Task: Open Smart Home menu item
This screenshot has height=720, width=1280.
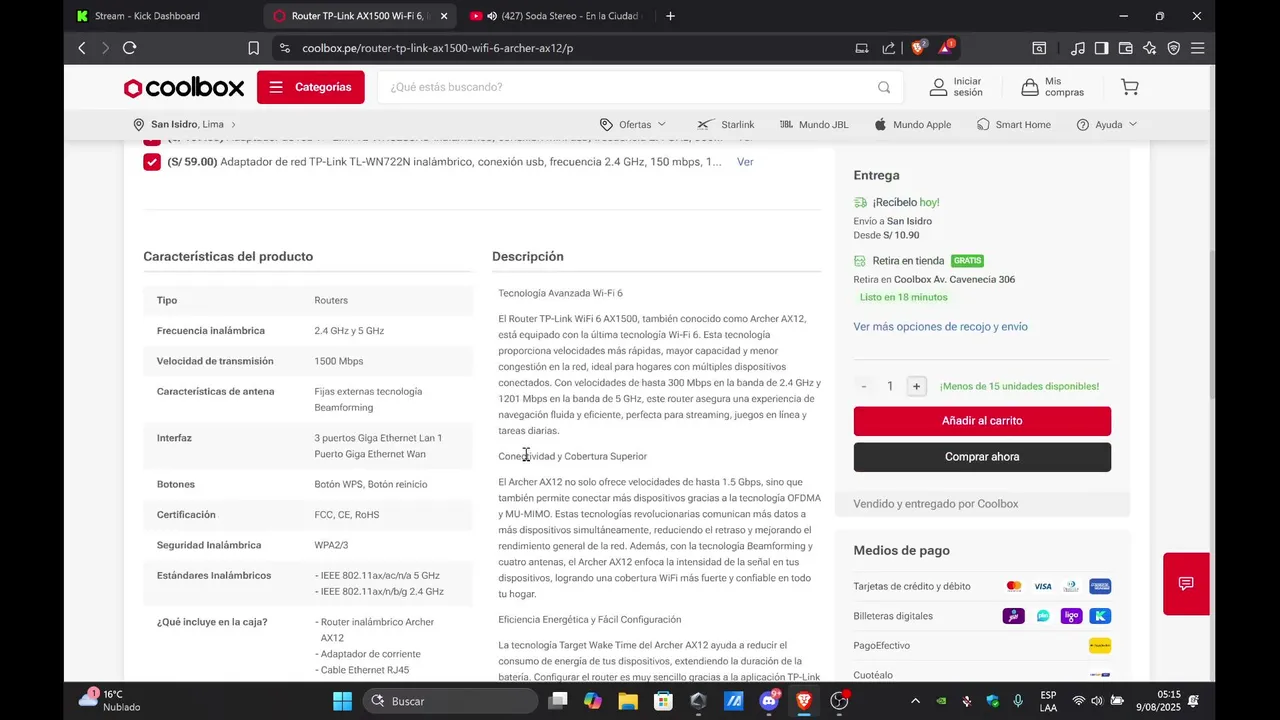Action: click(x=1014, y=125)
